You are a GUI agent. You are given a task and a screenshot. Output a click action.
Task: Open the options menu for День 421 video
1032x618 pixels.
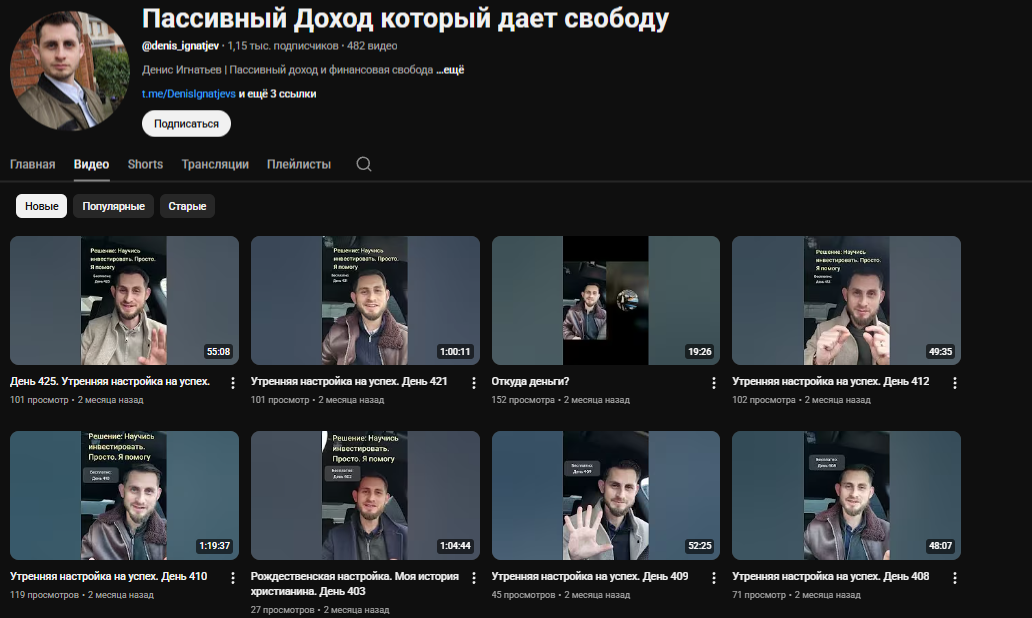point(473,382)
